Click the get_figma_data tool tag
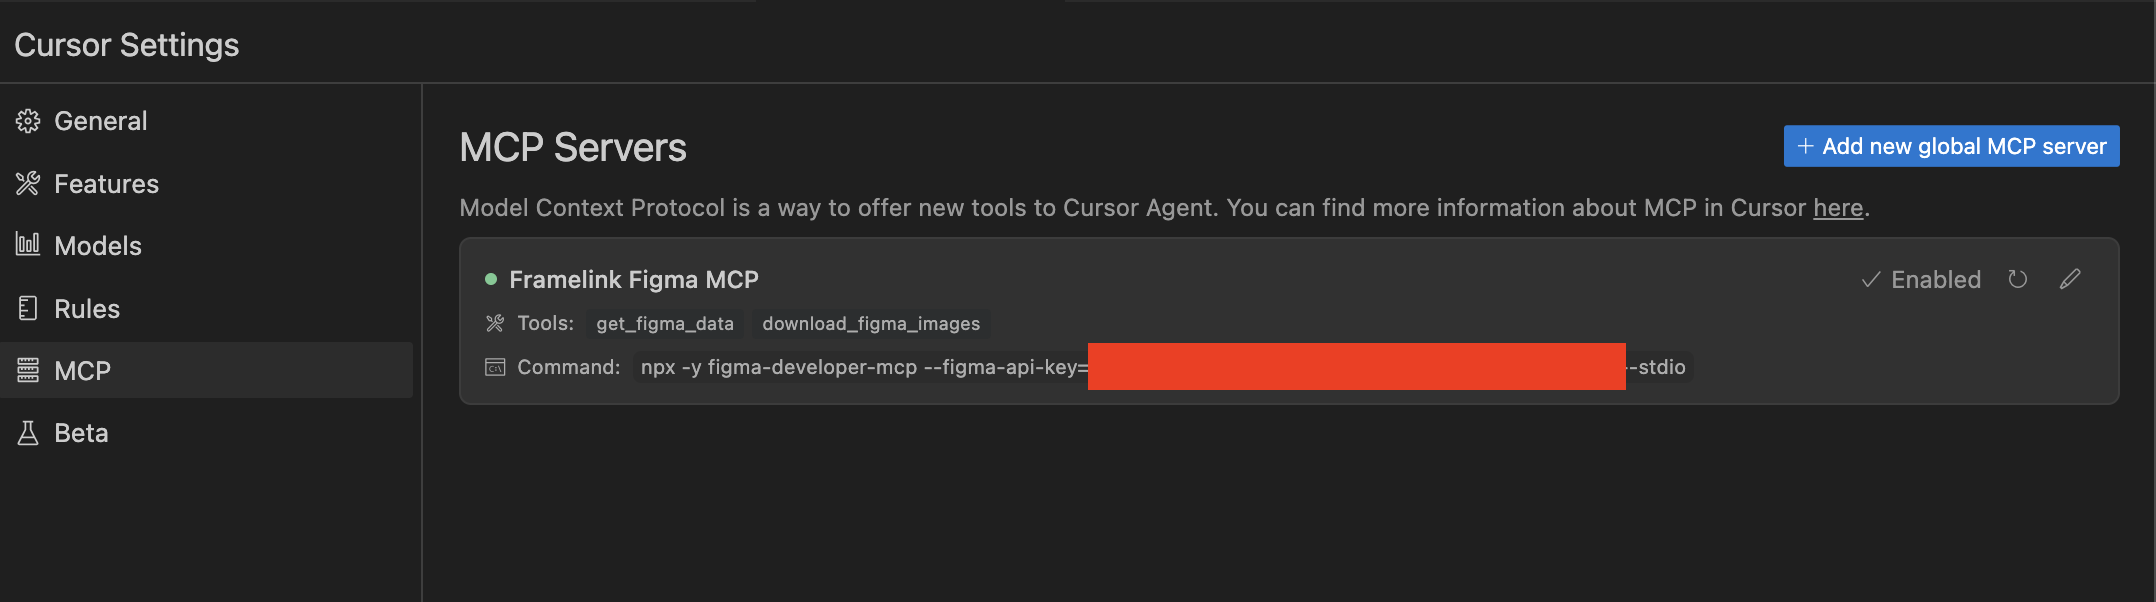Viewport: 2156px width, 602px height. (665, 324)
